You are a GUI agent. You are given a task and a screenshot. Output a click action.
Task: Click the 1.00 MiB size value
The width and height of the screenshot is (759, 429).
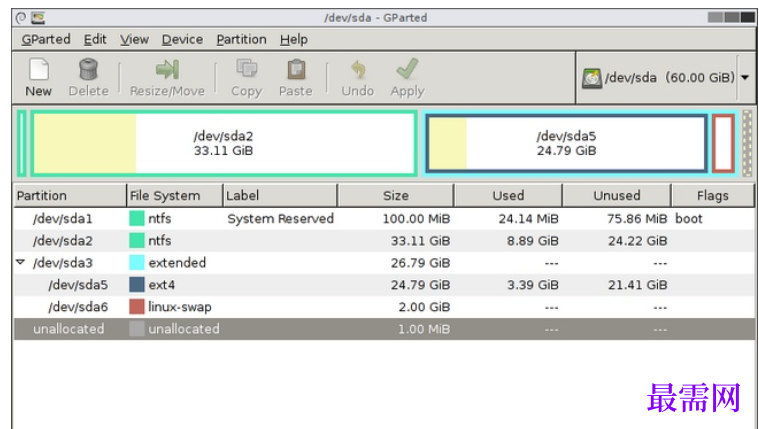point(424,329)
